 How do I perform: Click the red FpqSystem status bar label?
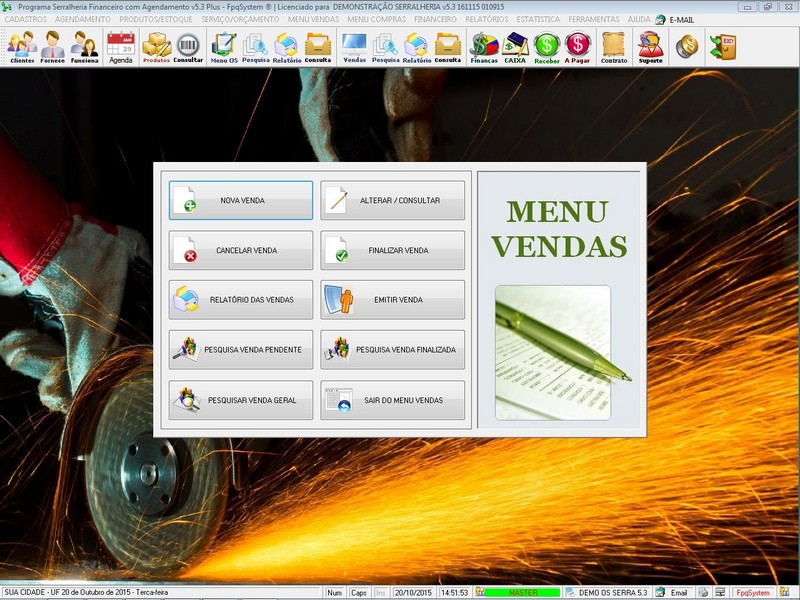753,592
